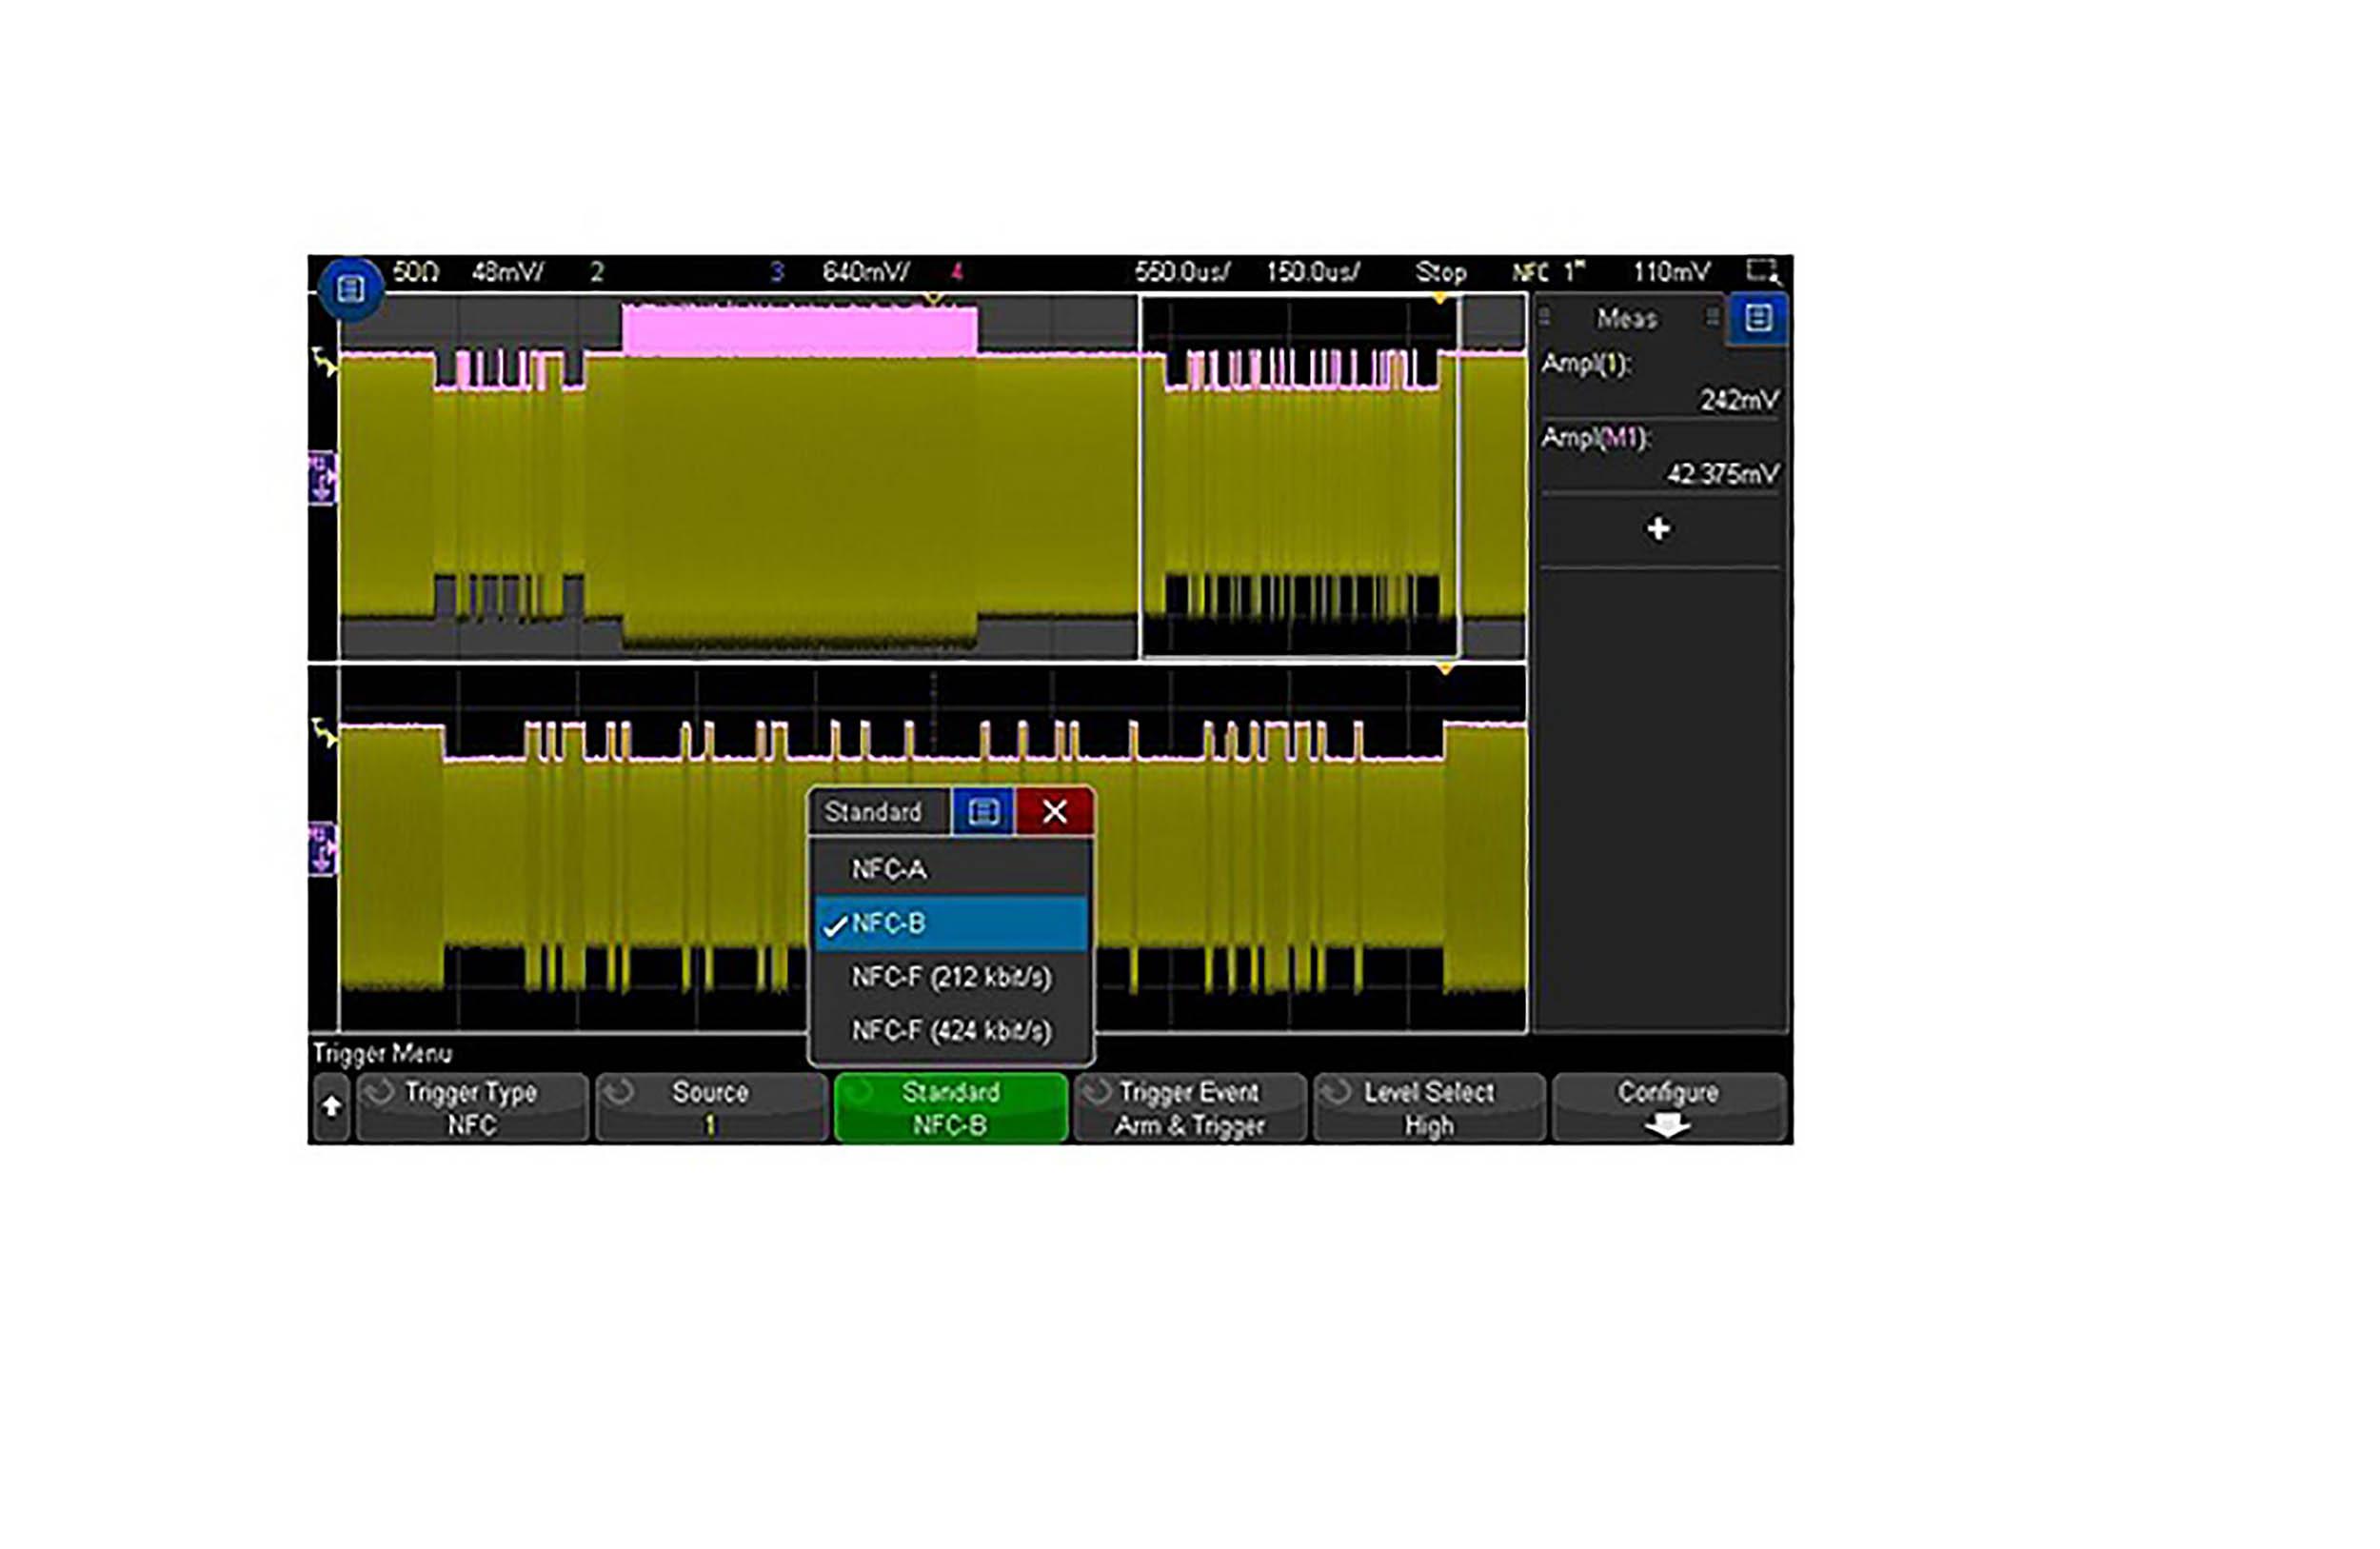Choose NFC-F (212 kbit/s) standard
2380x1549 pixels.
click(950, 977)
